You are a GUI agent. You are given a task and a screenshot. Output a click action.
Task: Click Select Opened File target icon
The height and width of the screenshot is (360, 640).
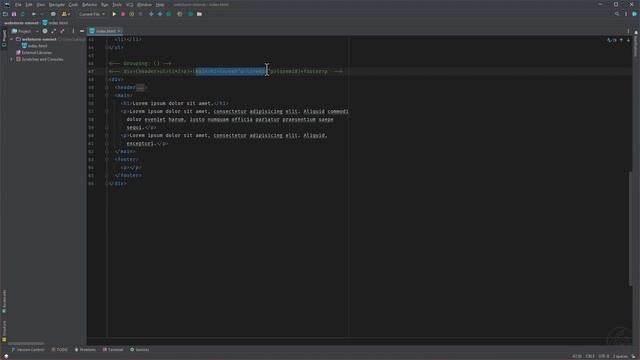pos(45,31)
